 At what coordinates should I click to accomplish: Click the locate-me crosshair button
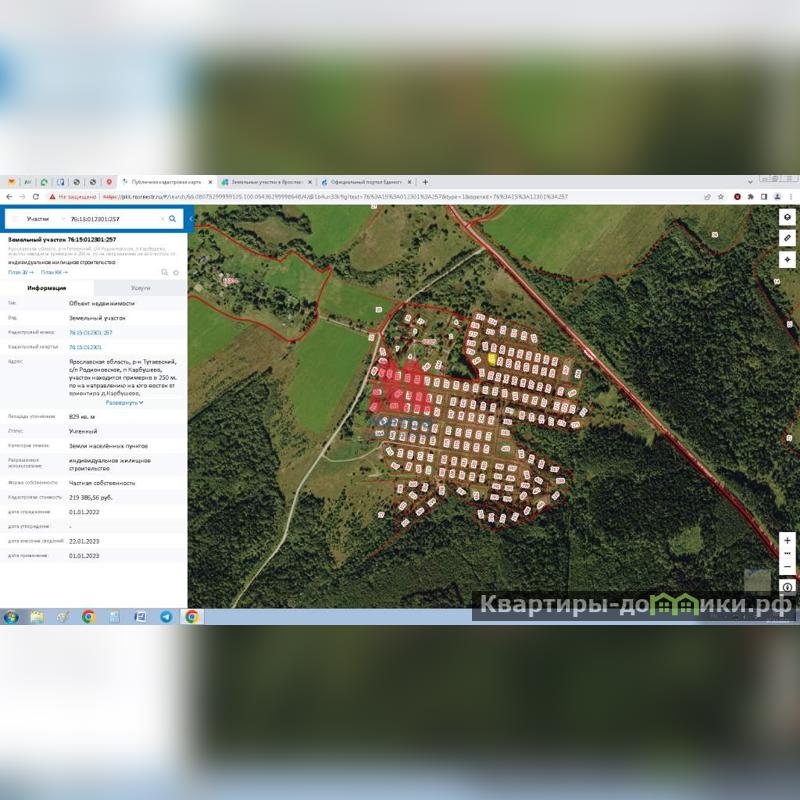[x=787, y=259]
